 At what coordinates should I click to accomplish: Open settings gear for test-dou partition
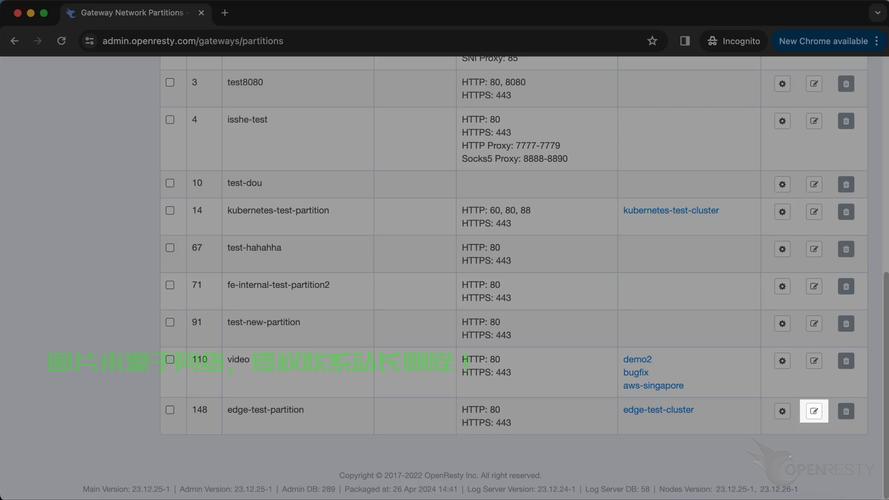(782, 185)
